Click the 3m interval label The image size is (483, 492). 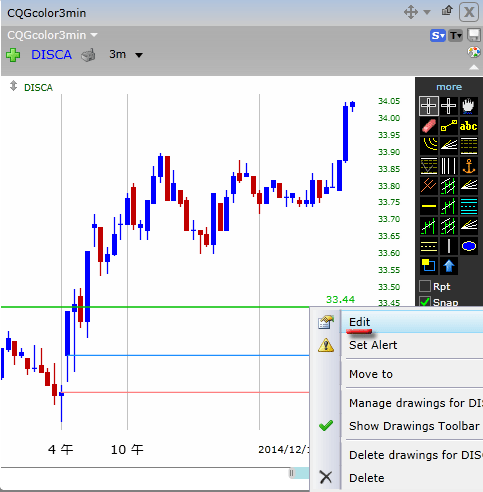(x=117, y=54)
